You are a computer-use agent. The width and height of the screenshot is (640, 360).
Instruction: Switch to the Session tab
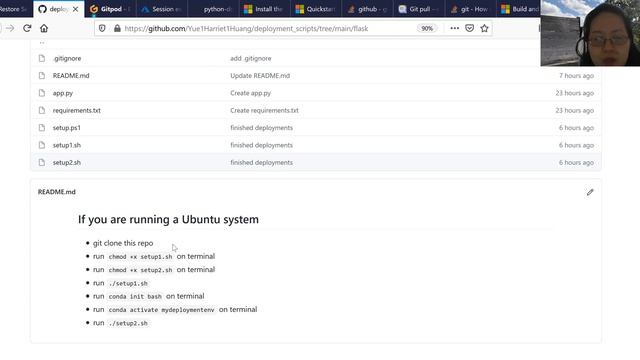pyautogui.click(x=162, y=9)
